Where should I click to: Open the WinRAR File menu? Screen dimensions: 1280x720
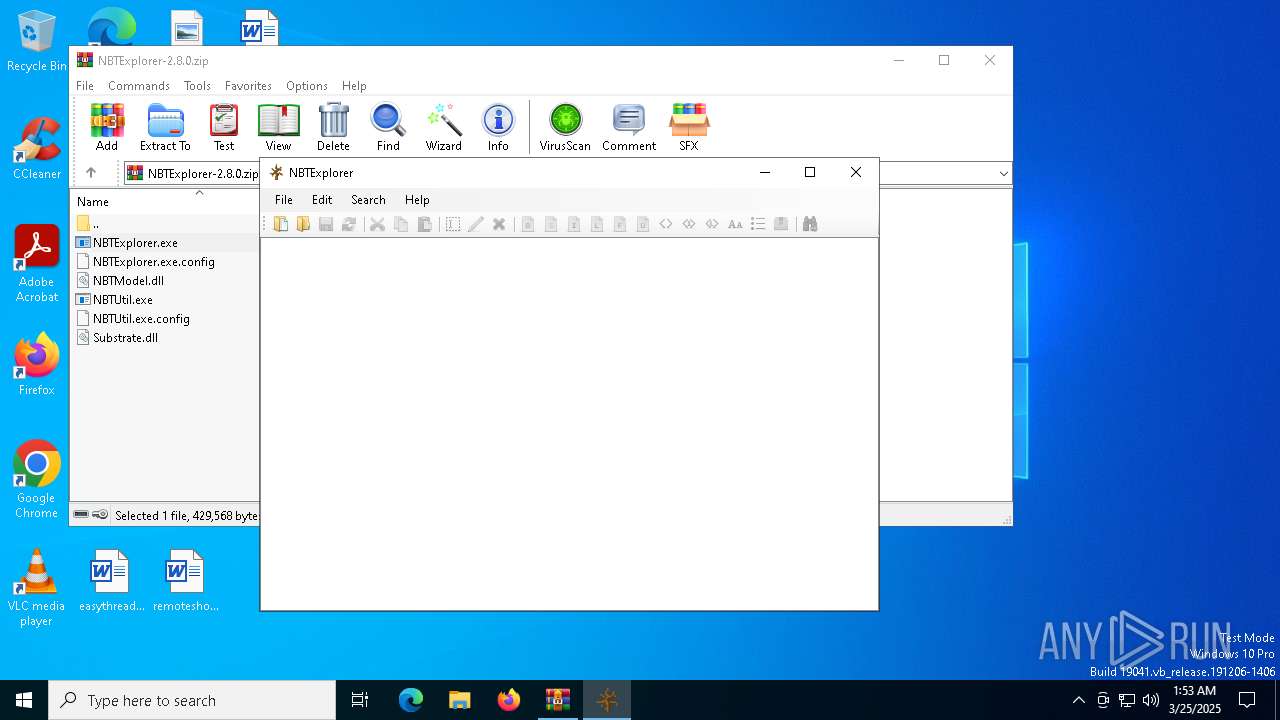pos(85,86)
